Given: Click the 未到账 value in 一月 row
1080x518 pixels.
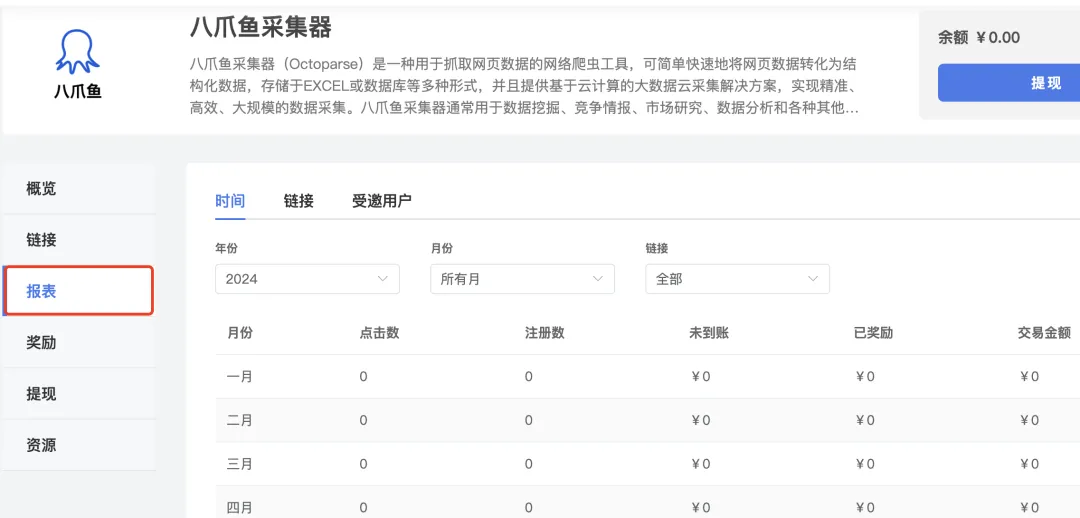Looking at the screenshot, I should click(699, 377).
